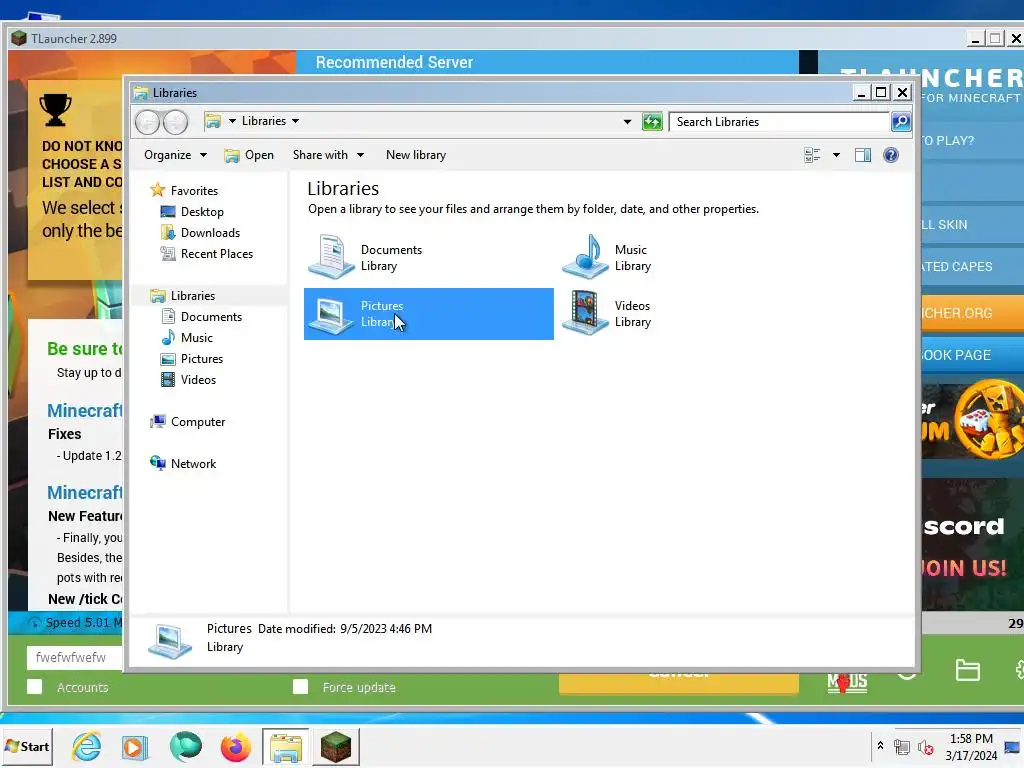Open the Documents Library icon
This screenshot has width=1024, height=768.
[330, 257]
